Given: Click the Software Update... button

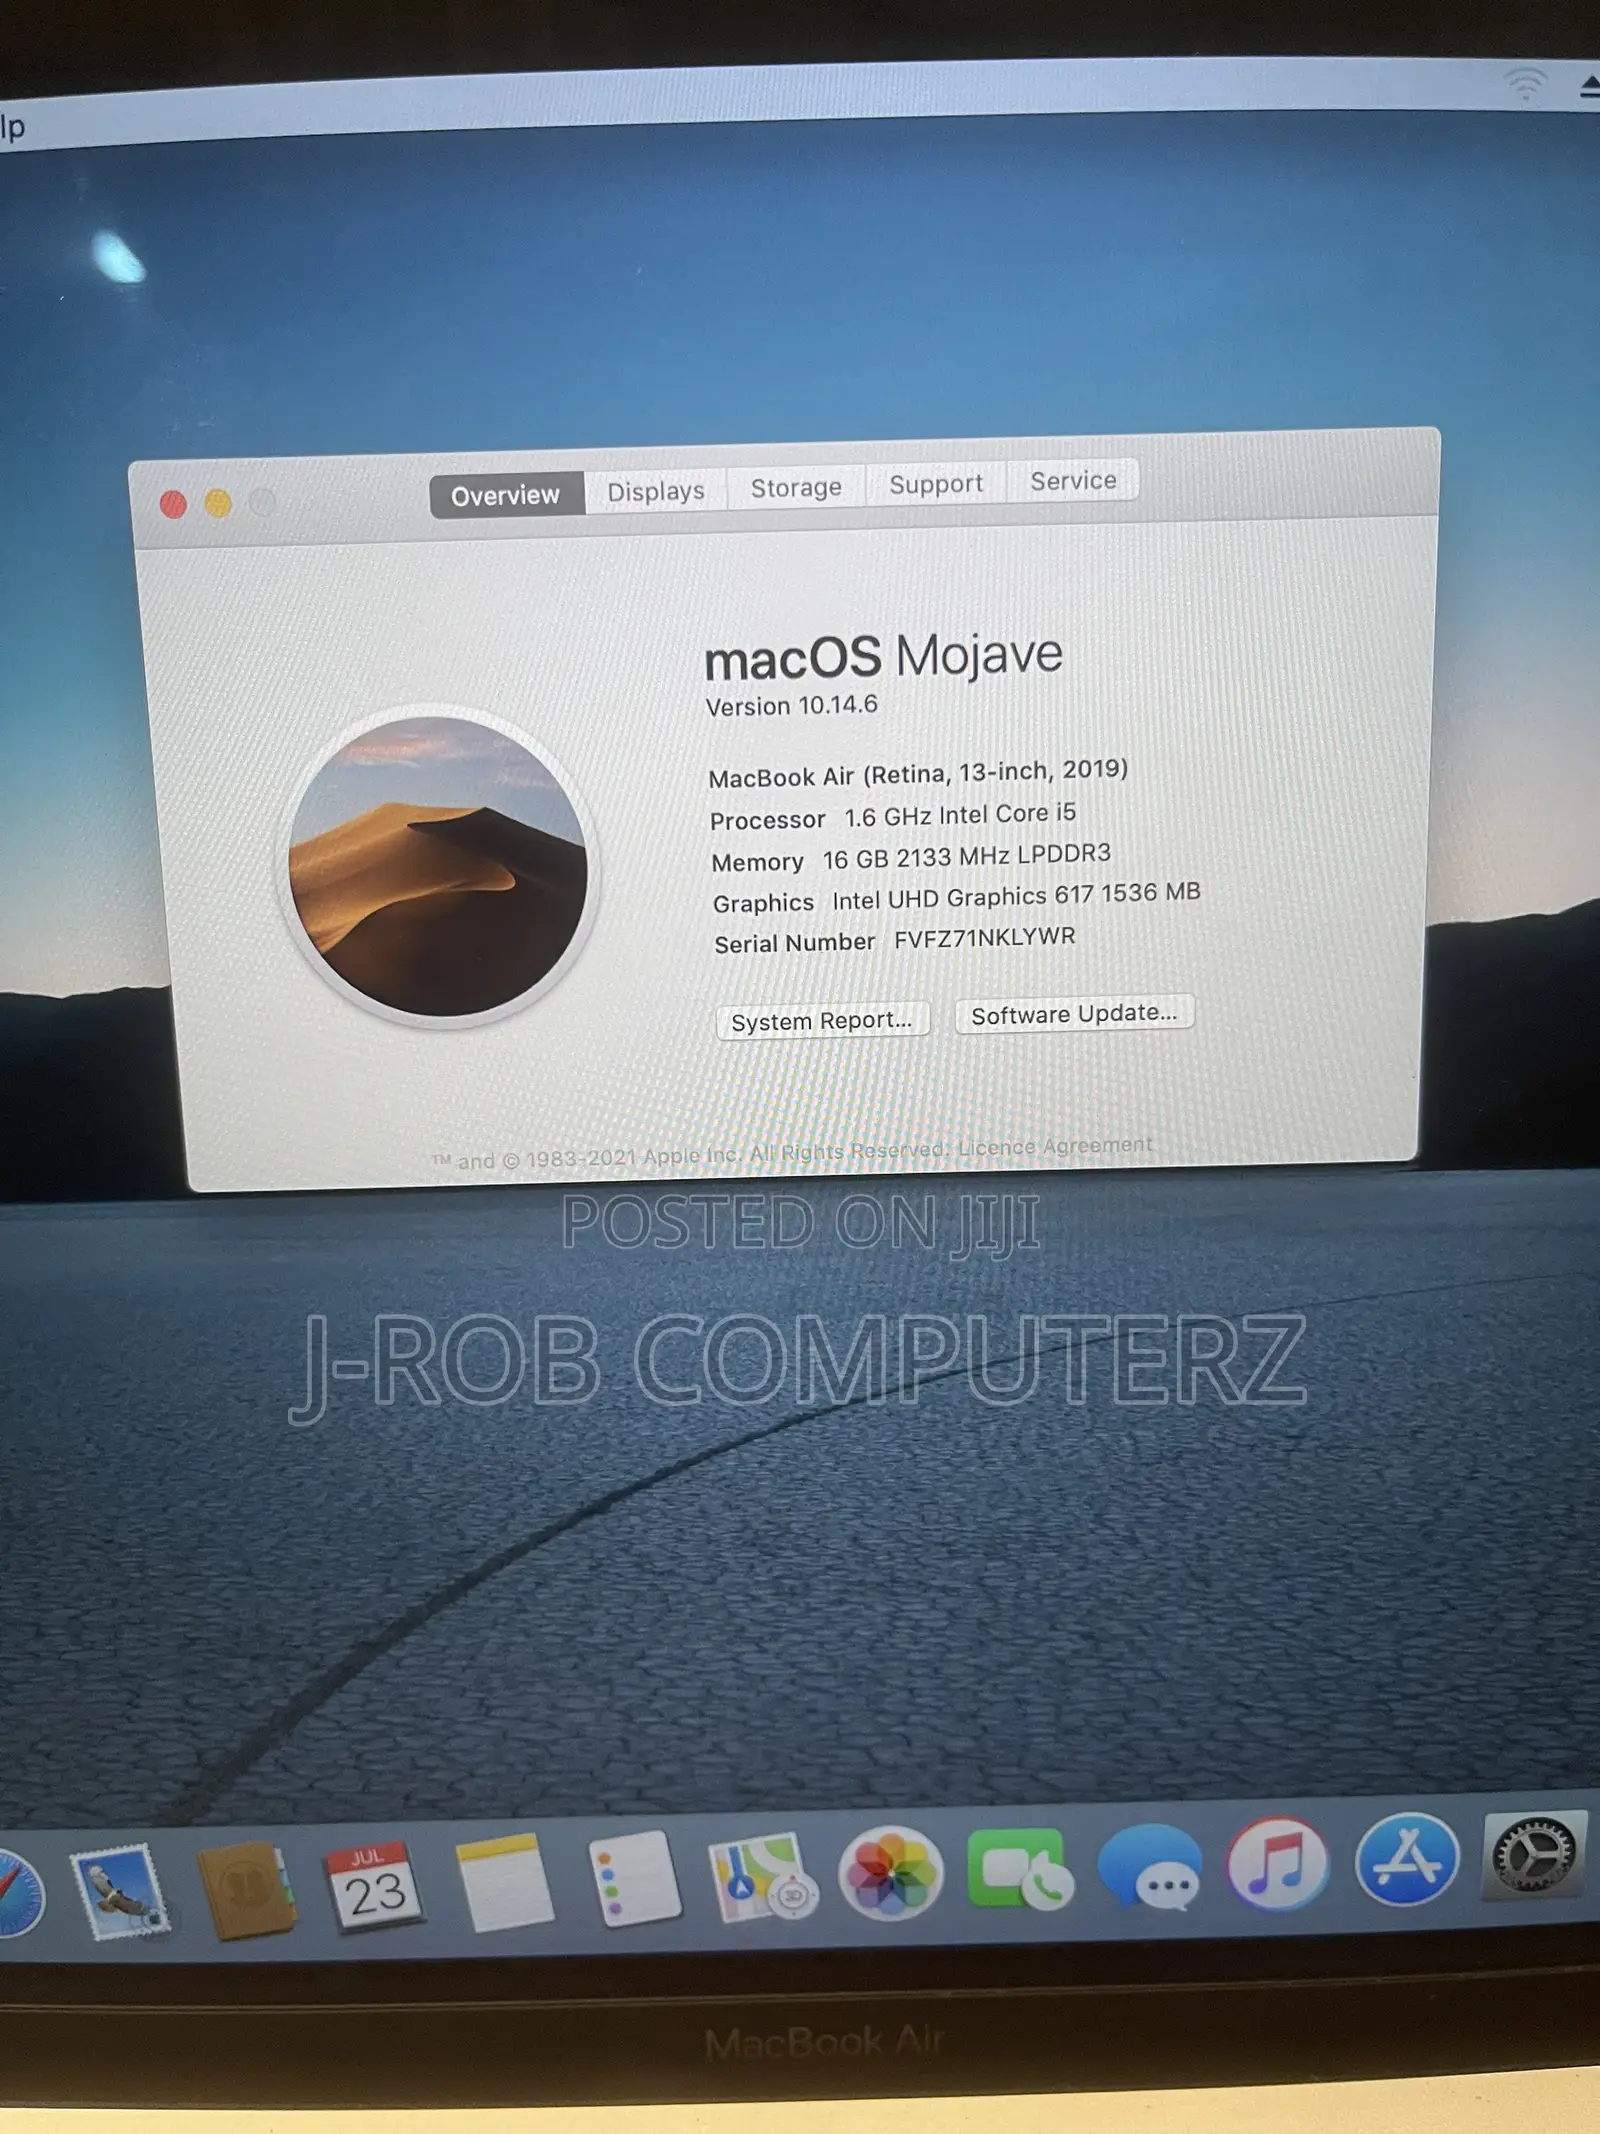Looking at the screenshot, I should click(x=1074, y=1014).
